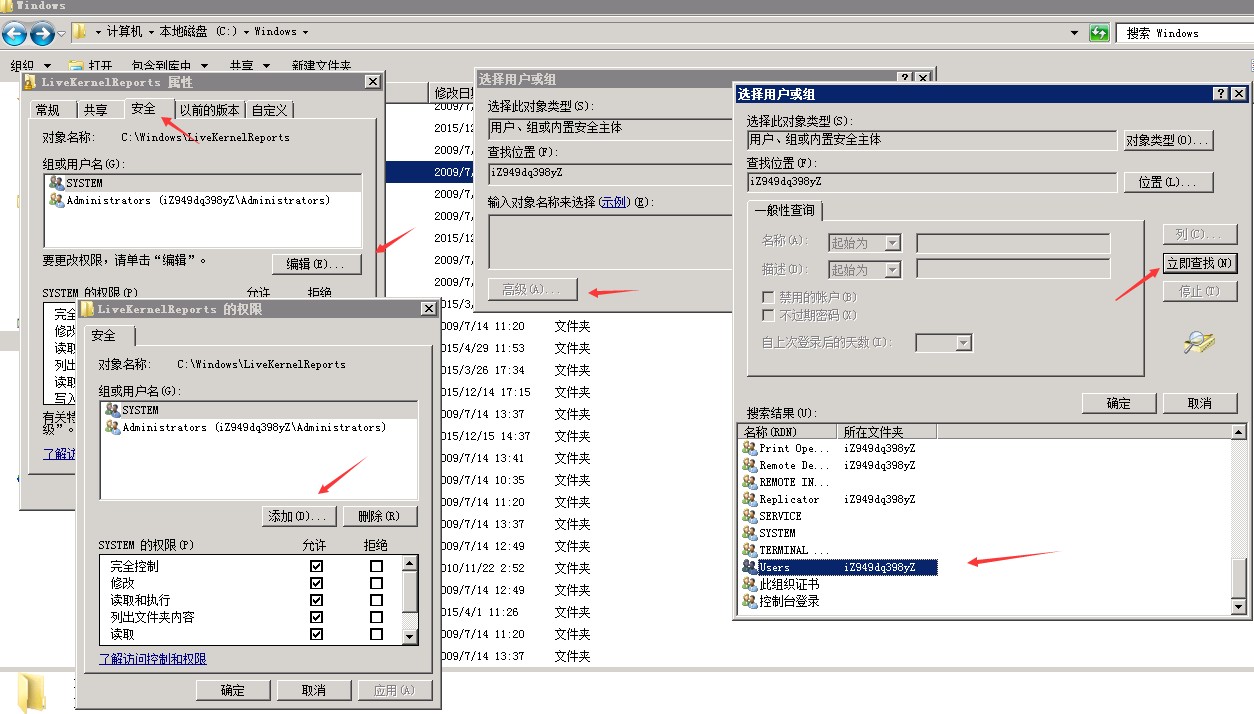
Task: Expand the 描述 起始为 combo box
Action: [893, 270]
